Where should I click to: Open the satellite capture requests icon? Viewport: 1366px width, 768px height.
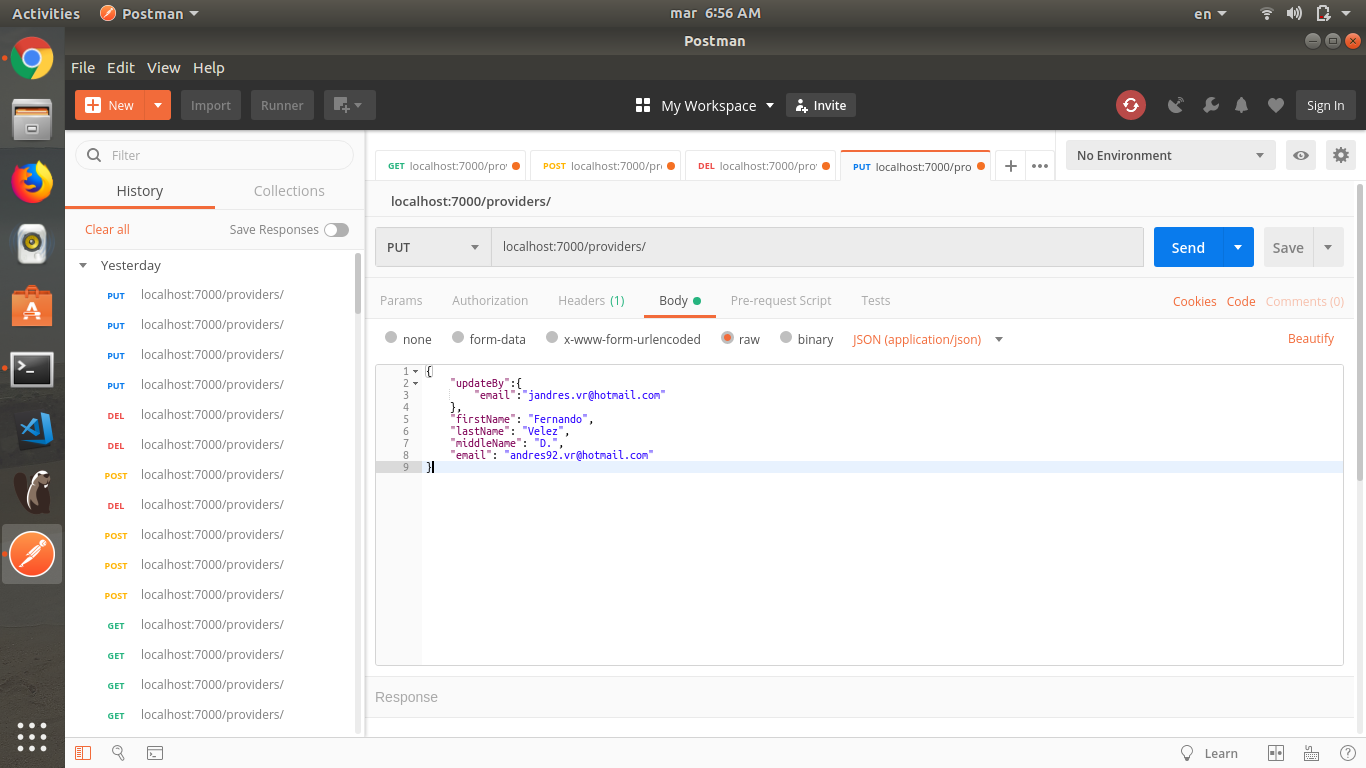point(1176,105)
